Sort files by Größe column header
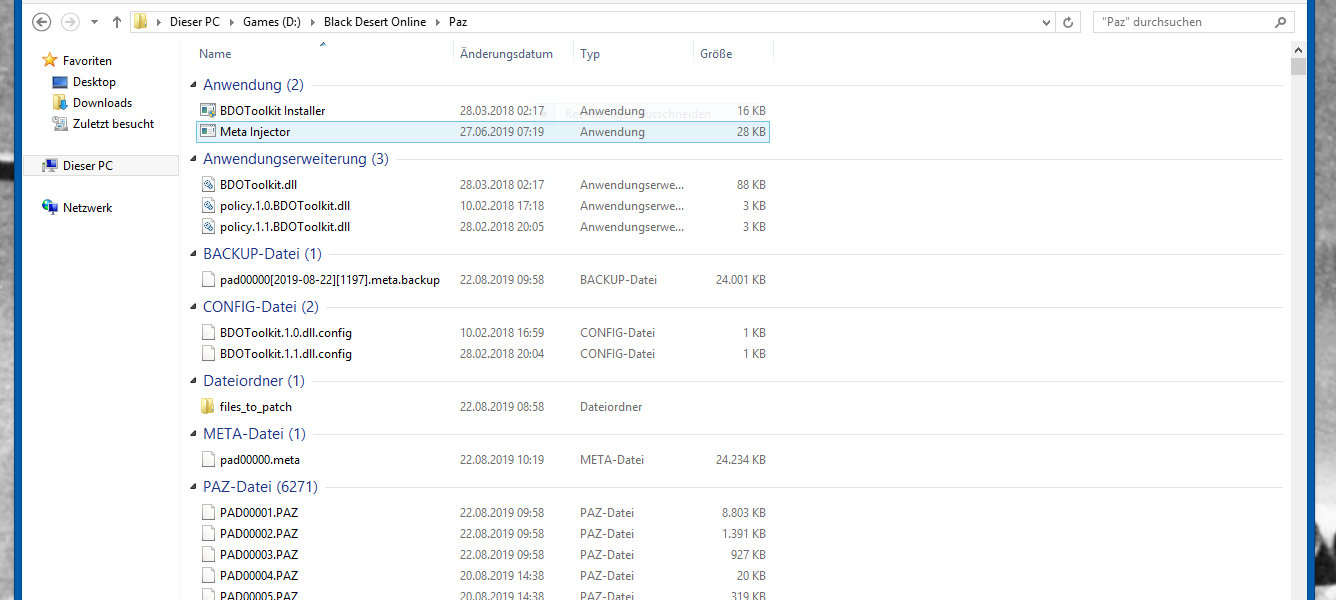This screenshot has height=600, width=1336. pos(716,54)
